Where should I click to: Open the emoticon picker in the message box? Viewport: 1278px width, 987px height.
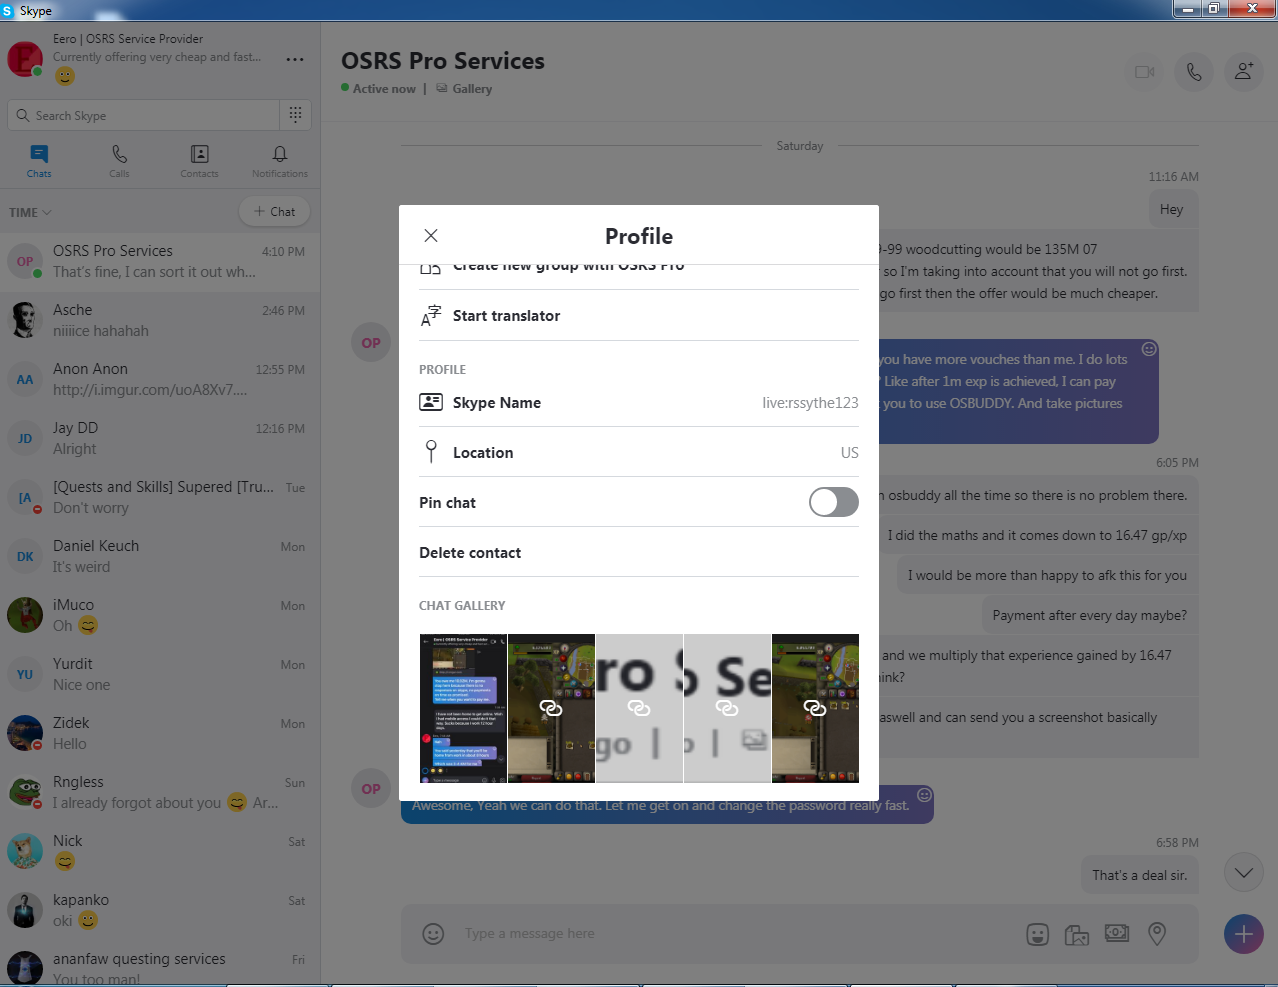coord(433,934)
